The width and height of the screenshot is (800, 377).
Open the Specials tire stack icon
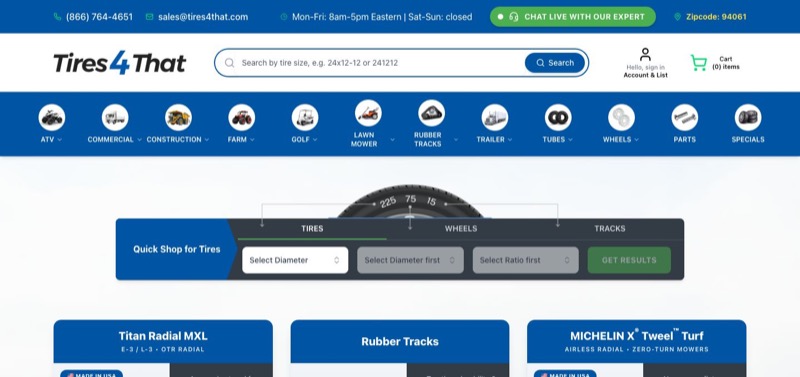click(747, 117)
